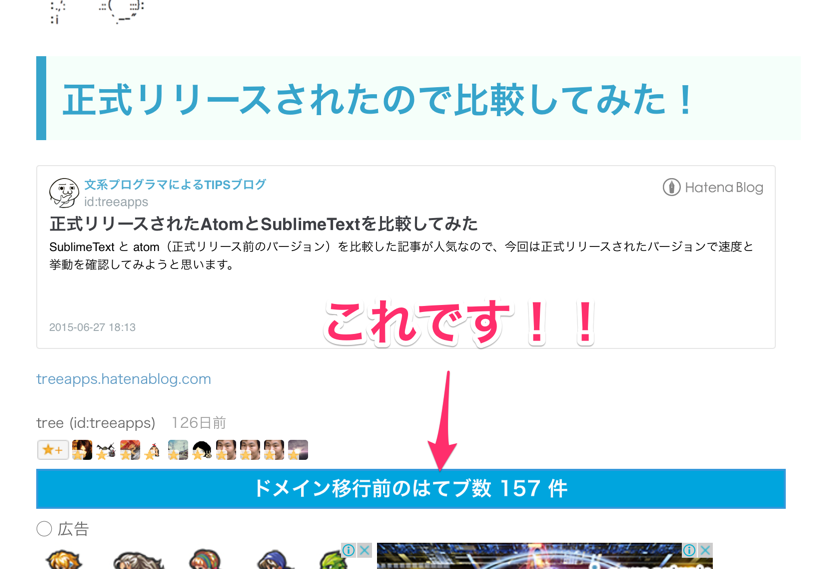The width and height of the screenshot is (825, 569).
Task: Click the 'tree (id:treeapps)' author name
Action: point(96,423)
